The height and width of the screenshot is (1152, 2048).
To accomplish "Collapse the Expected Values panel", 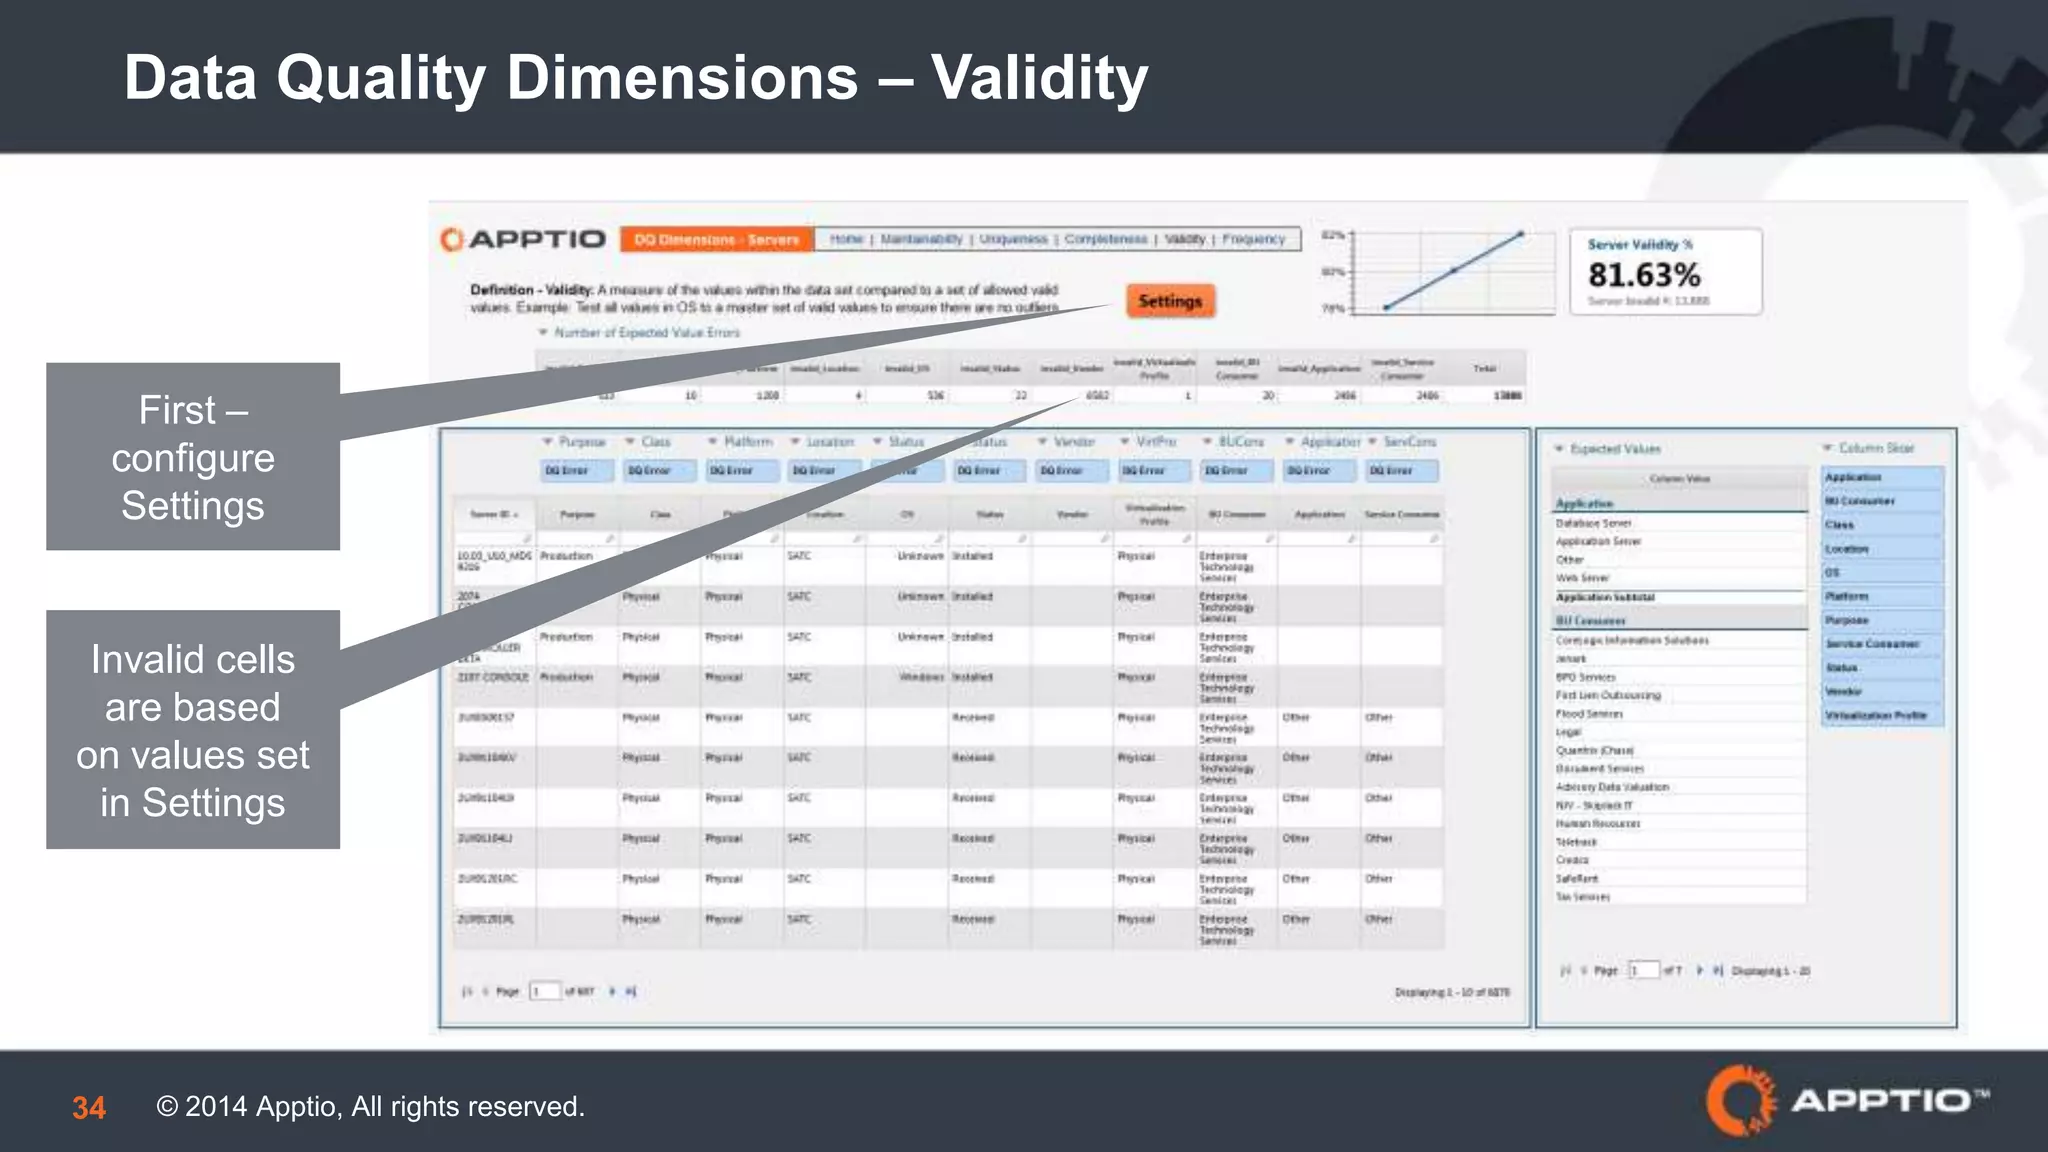I will tap(1559, 449).
